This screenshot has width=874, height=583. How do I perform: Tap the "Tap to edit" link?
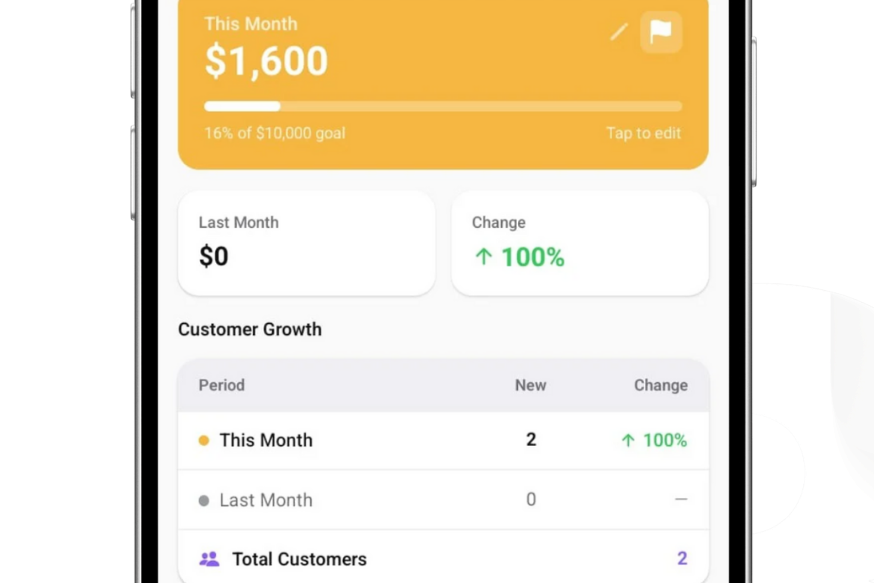[643, 133]
